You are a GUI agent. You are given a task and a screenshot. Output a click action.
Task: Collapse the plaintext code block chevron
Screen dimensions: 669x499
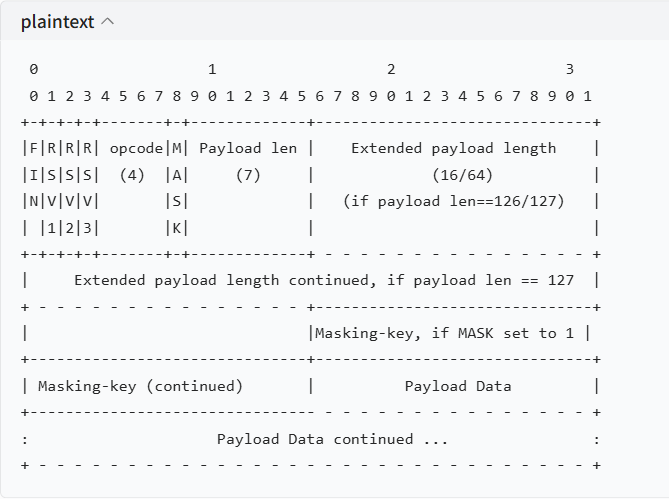pos(108,21)
